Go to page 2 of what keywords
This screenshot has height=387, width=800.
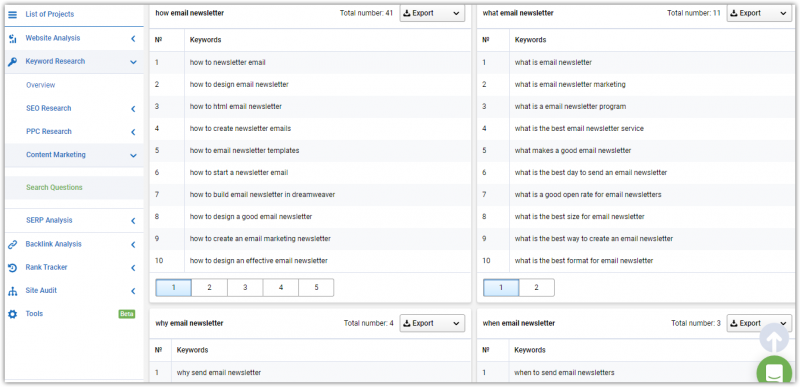536,288
